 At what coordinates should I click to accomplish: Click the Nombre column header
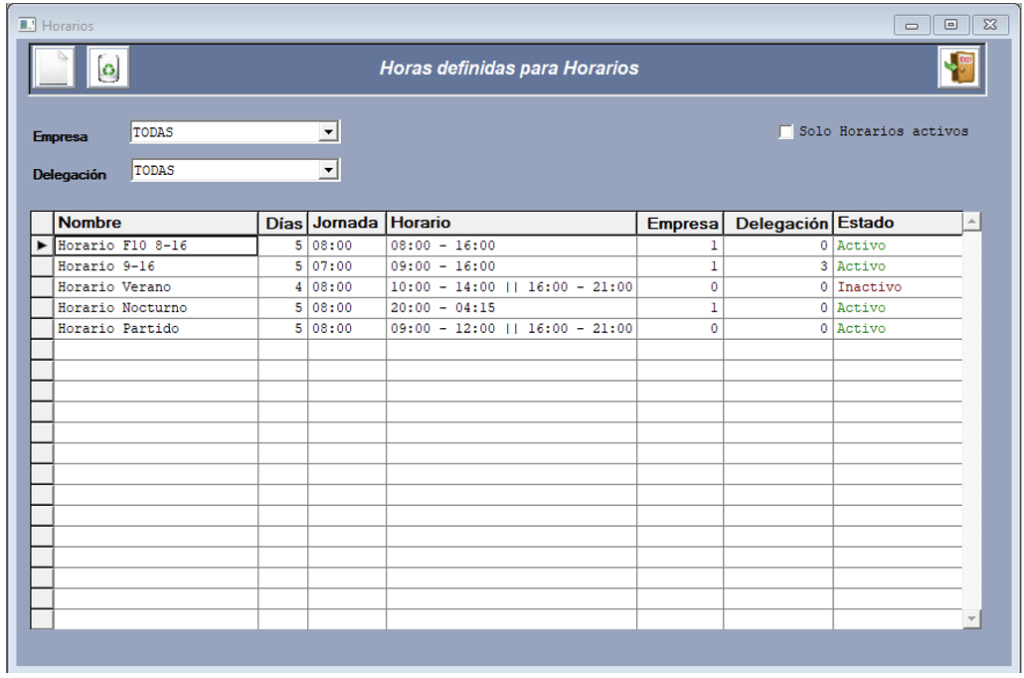click(155, 223)
